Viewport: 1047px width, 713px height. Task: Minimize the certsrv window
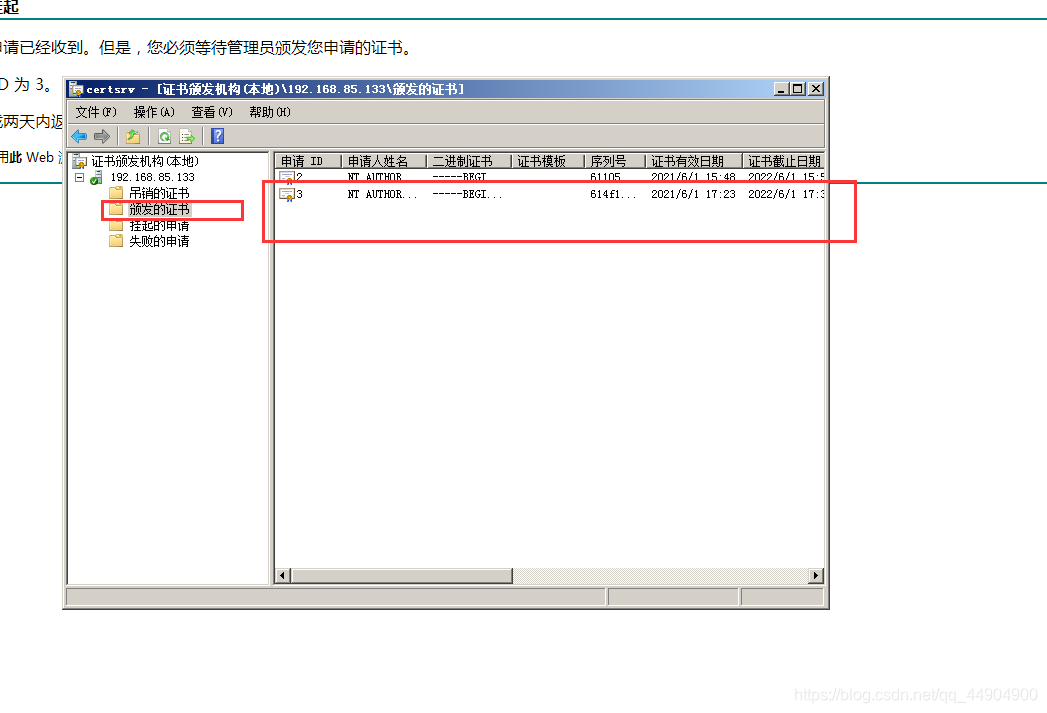(x=781, y=89)
